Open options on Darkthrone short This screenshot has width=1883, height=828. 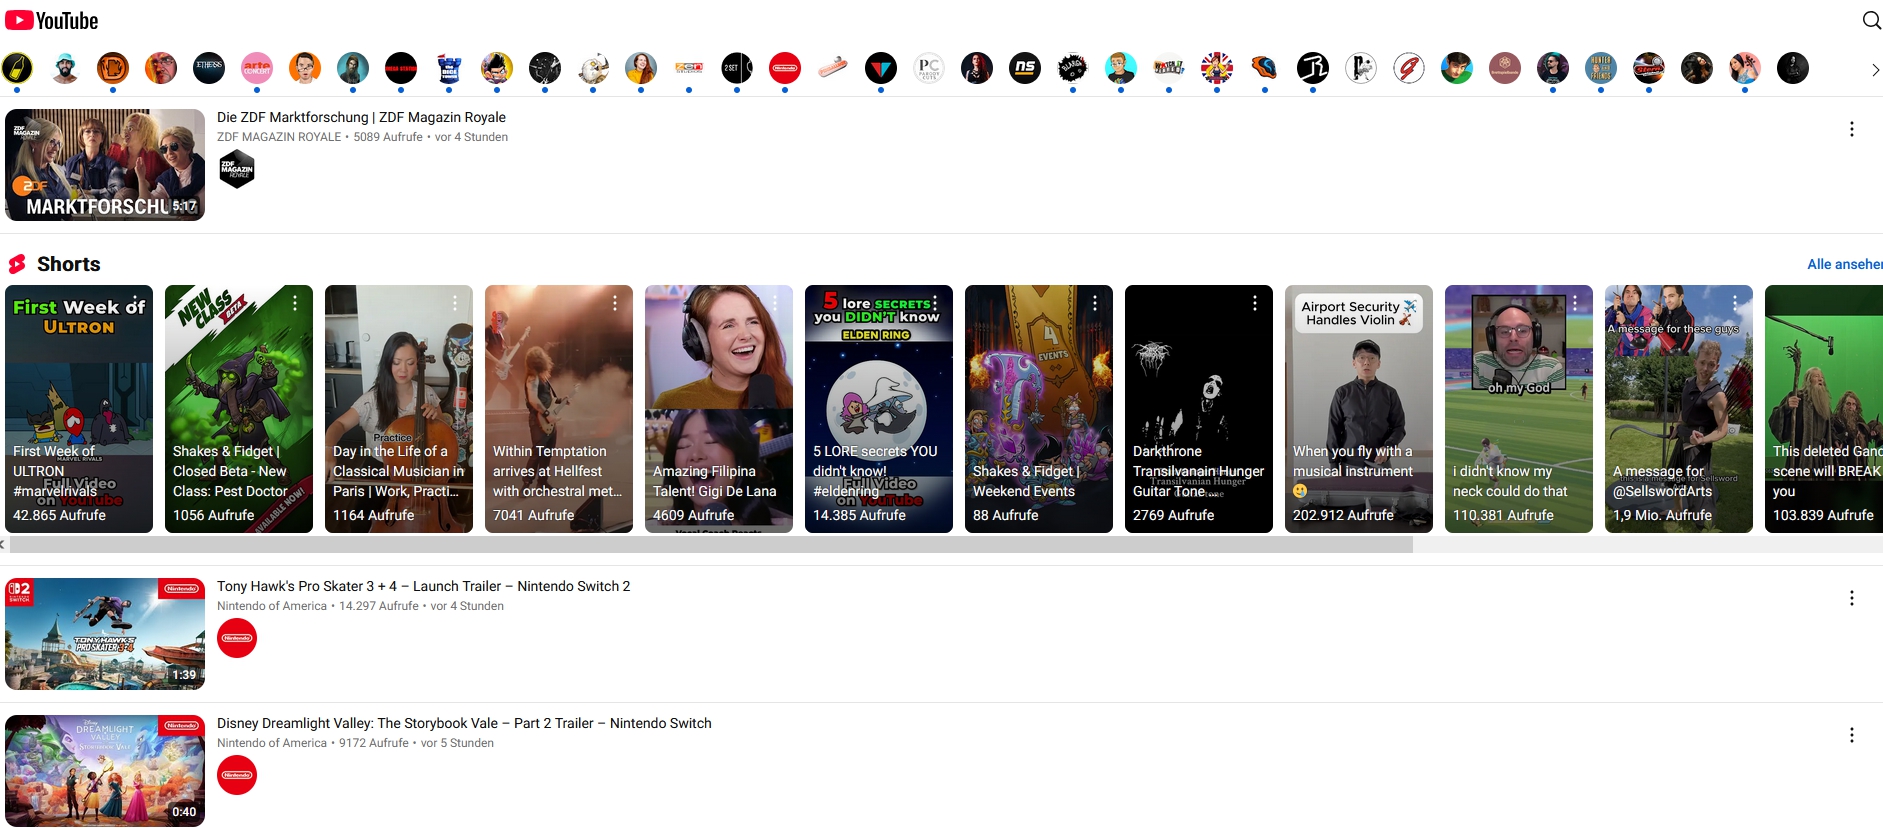1255,303
